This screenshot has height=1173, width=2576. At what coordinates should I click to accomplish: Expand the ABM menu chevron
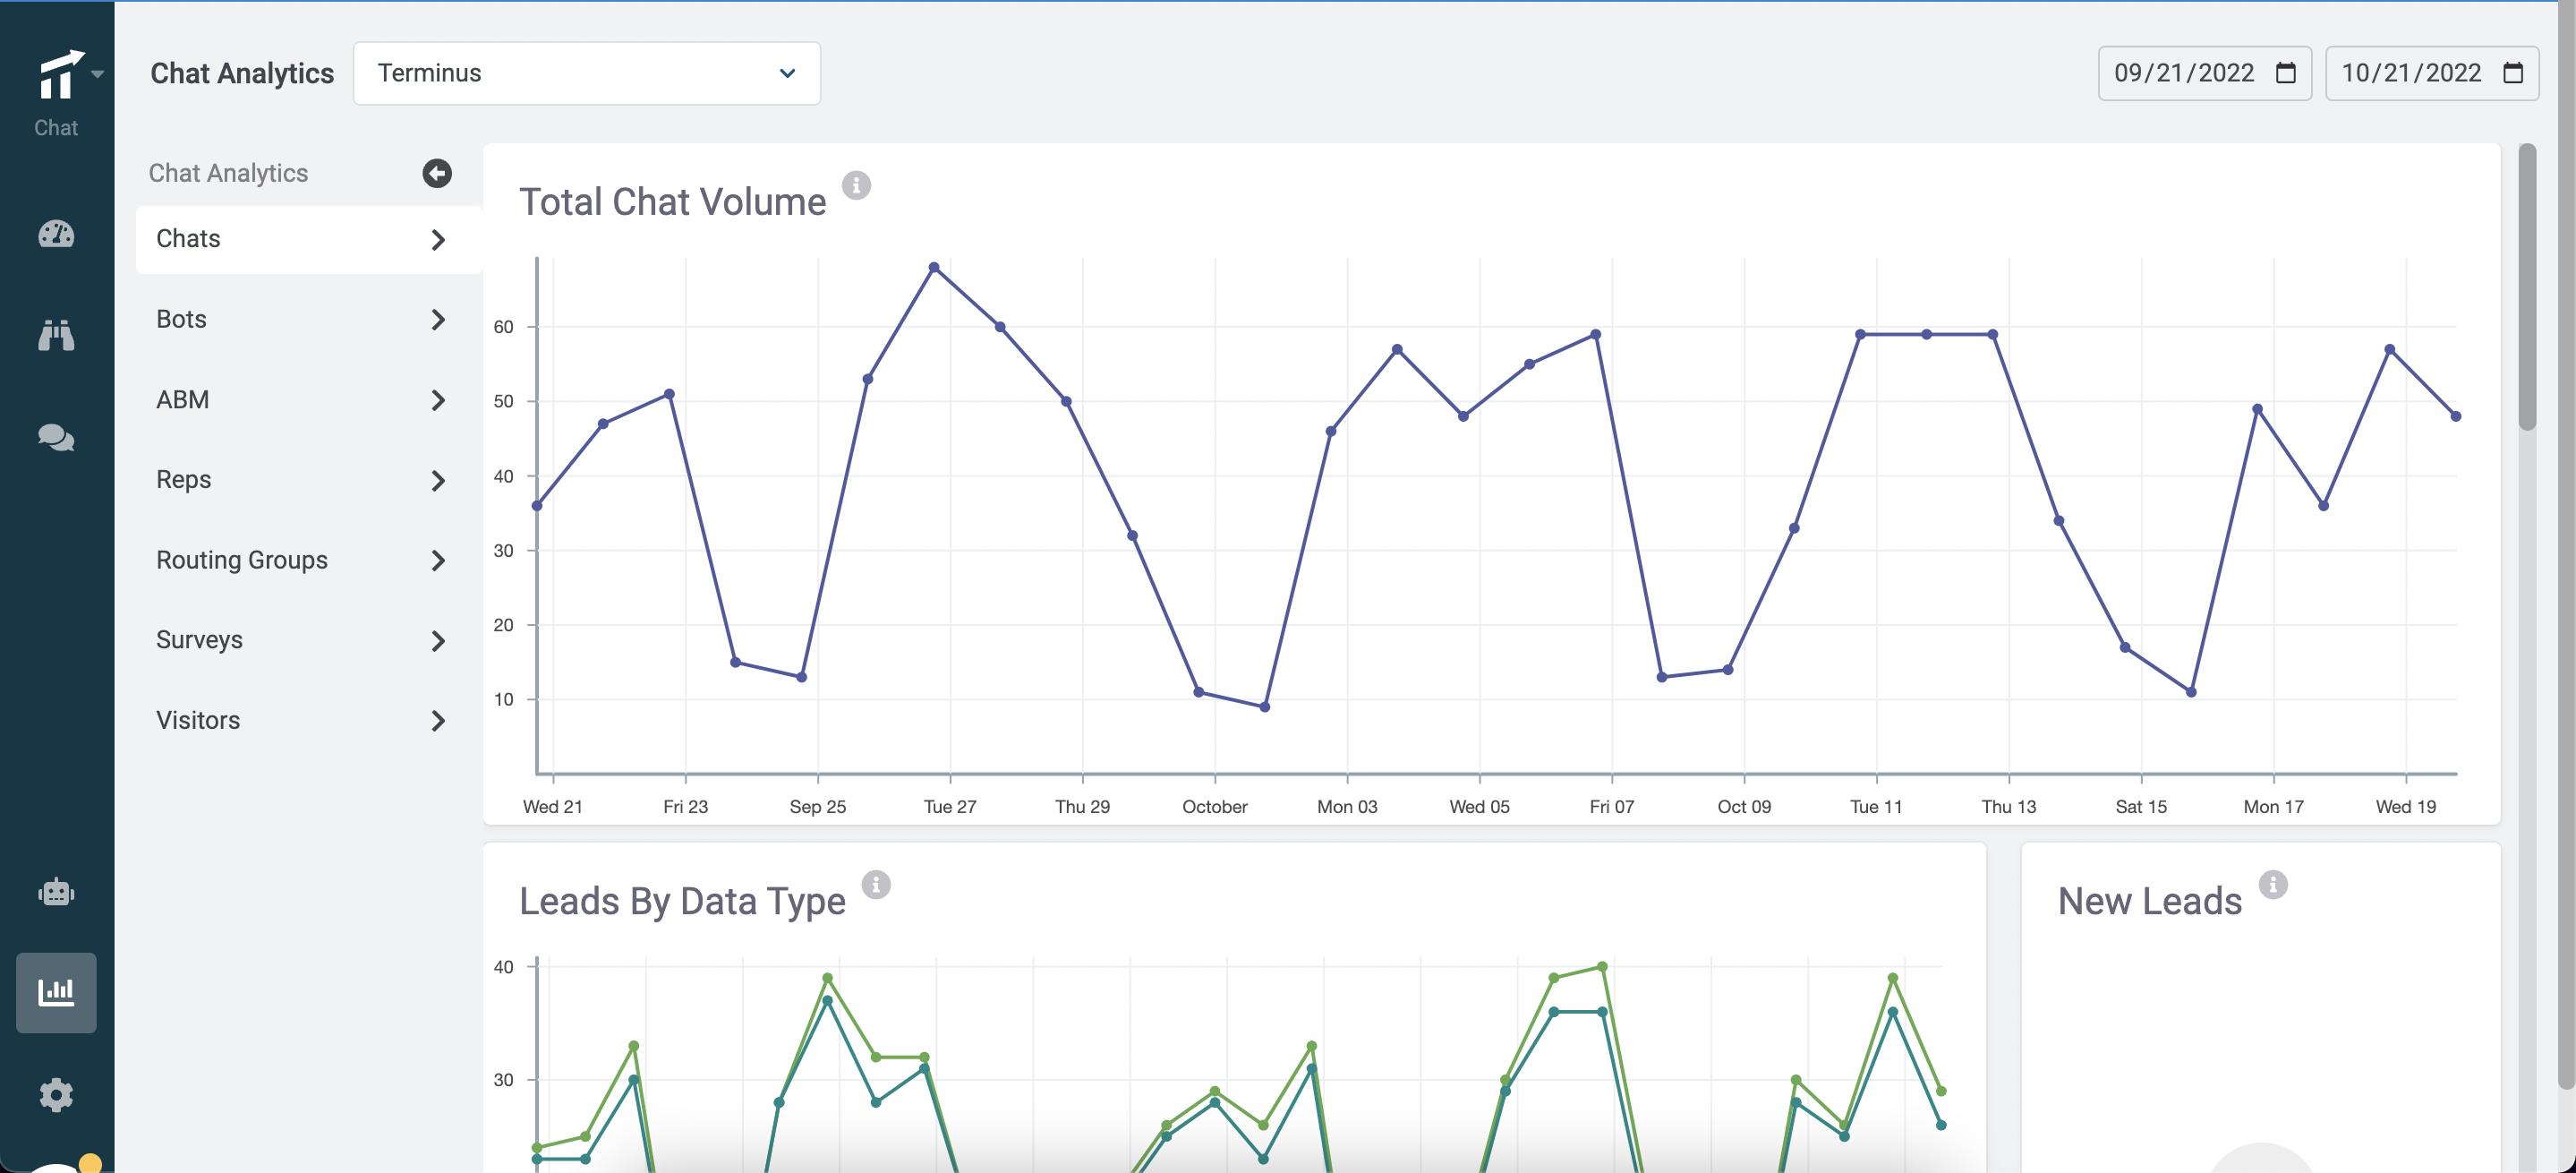click(x=438, y=400)
